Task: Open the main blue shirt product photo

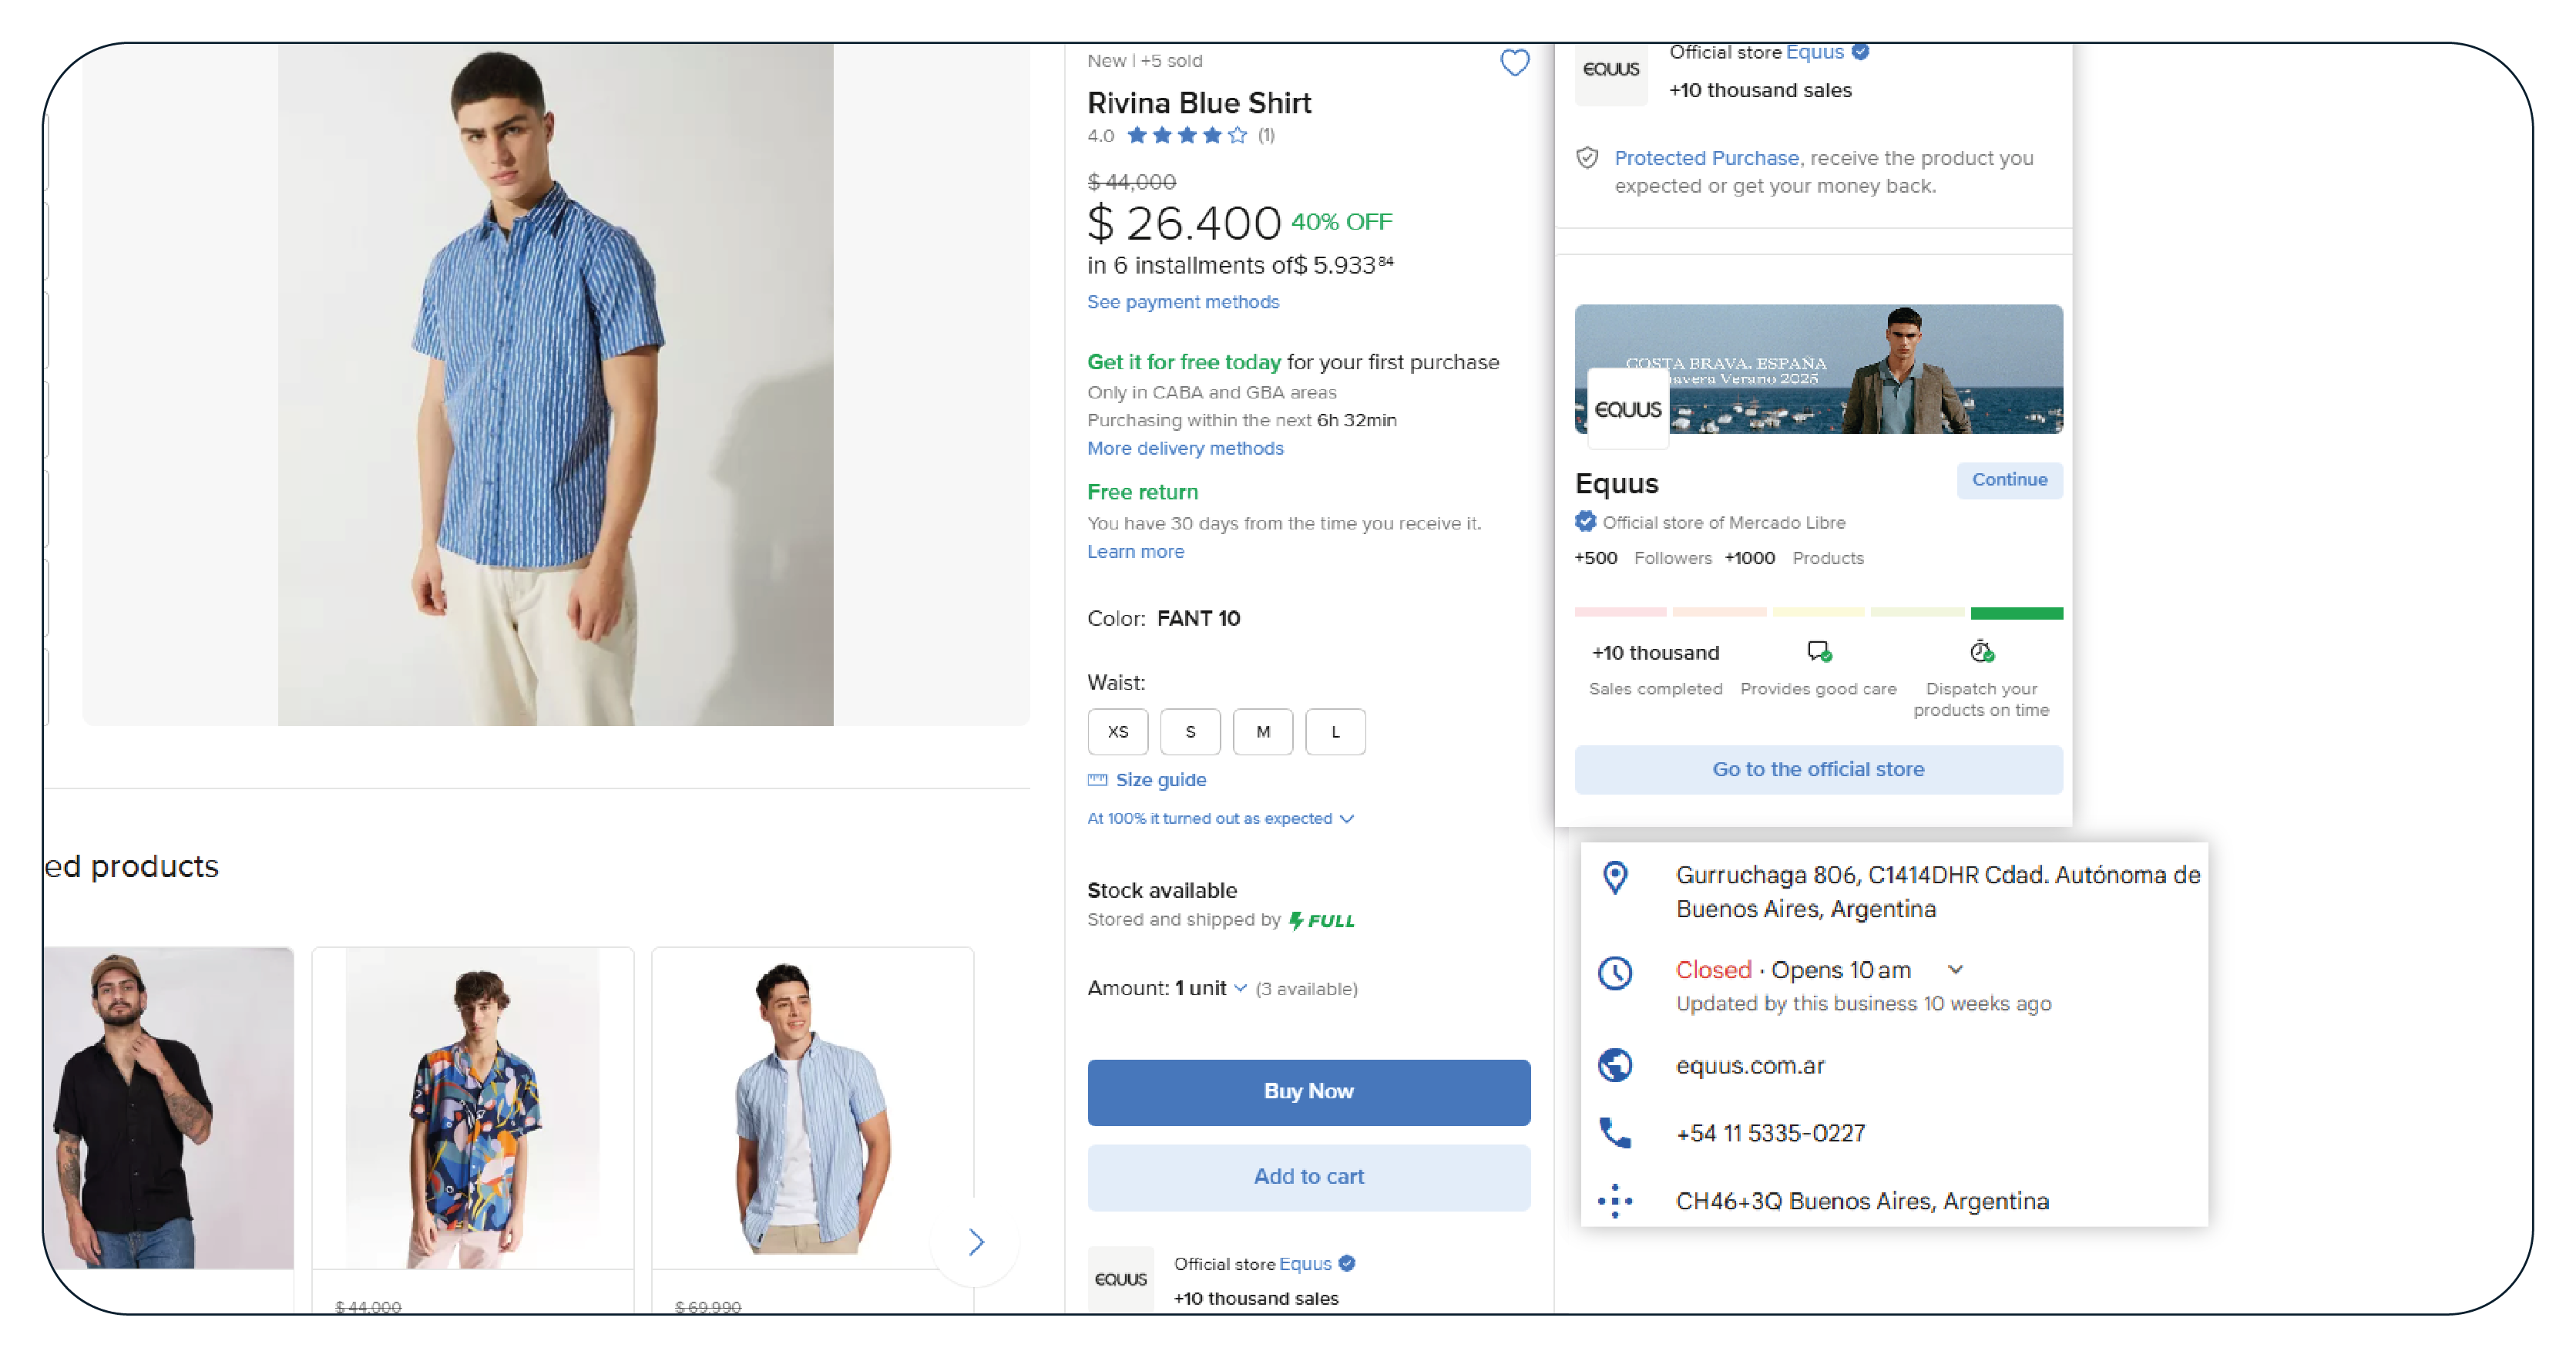Action: tap(555, 384)
